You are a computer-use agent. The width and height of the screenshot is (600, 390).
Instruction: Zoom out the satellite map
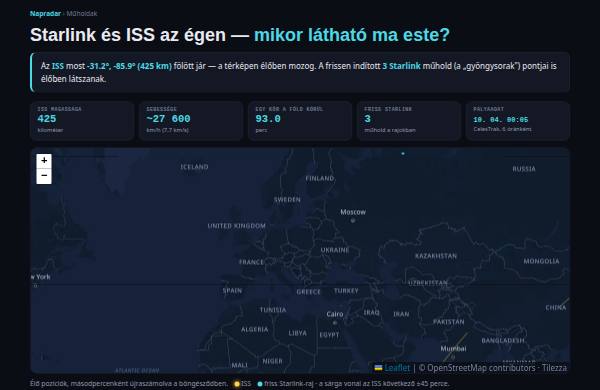44,176
